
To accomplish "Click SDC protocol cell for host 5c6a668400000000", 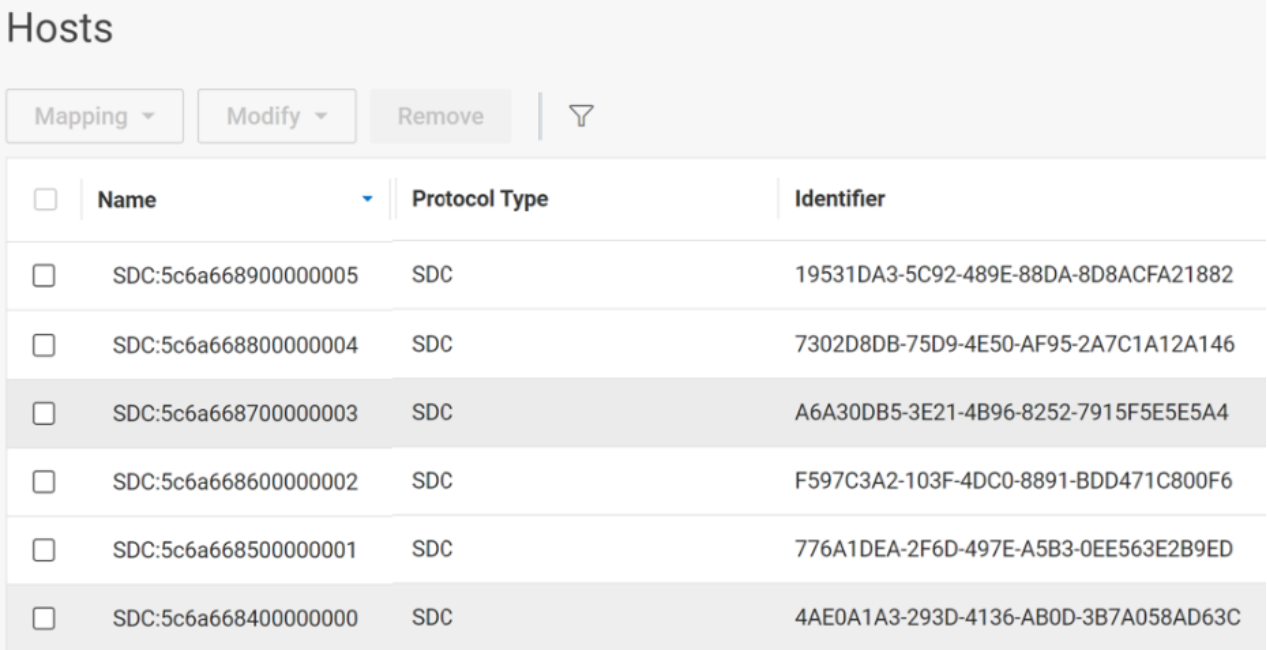I will click(x=432, y=618).
